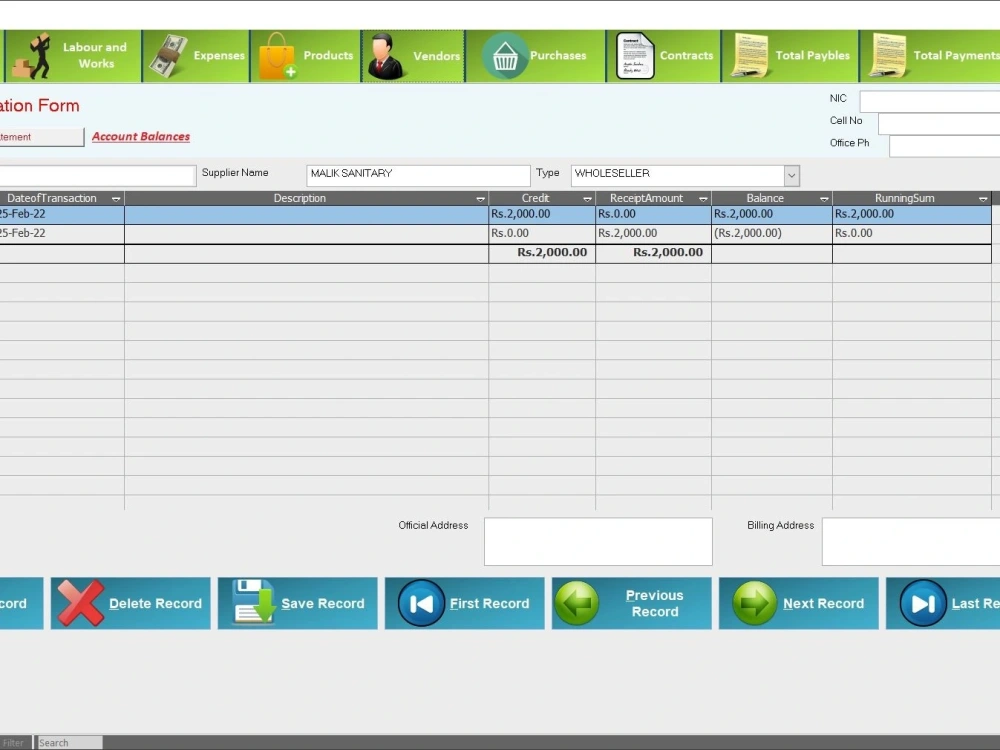Select Credit cell Rs.0.00 in second row
This screenshot has height=750, width=1000.
[x=542, y=233]
